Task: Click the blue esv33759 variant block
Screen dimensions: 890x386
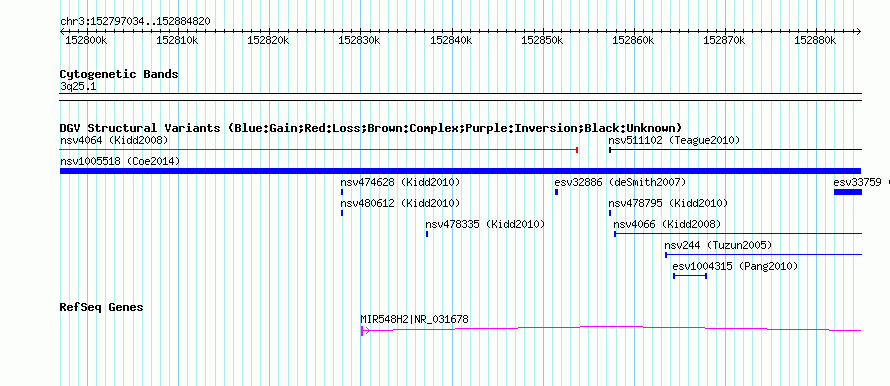Action: click(x=847, y=192)
